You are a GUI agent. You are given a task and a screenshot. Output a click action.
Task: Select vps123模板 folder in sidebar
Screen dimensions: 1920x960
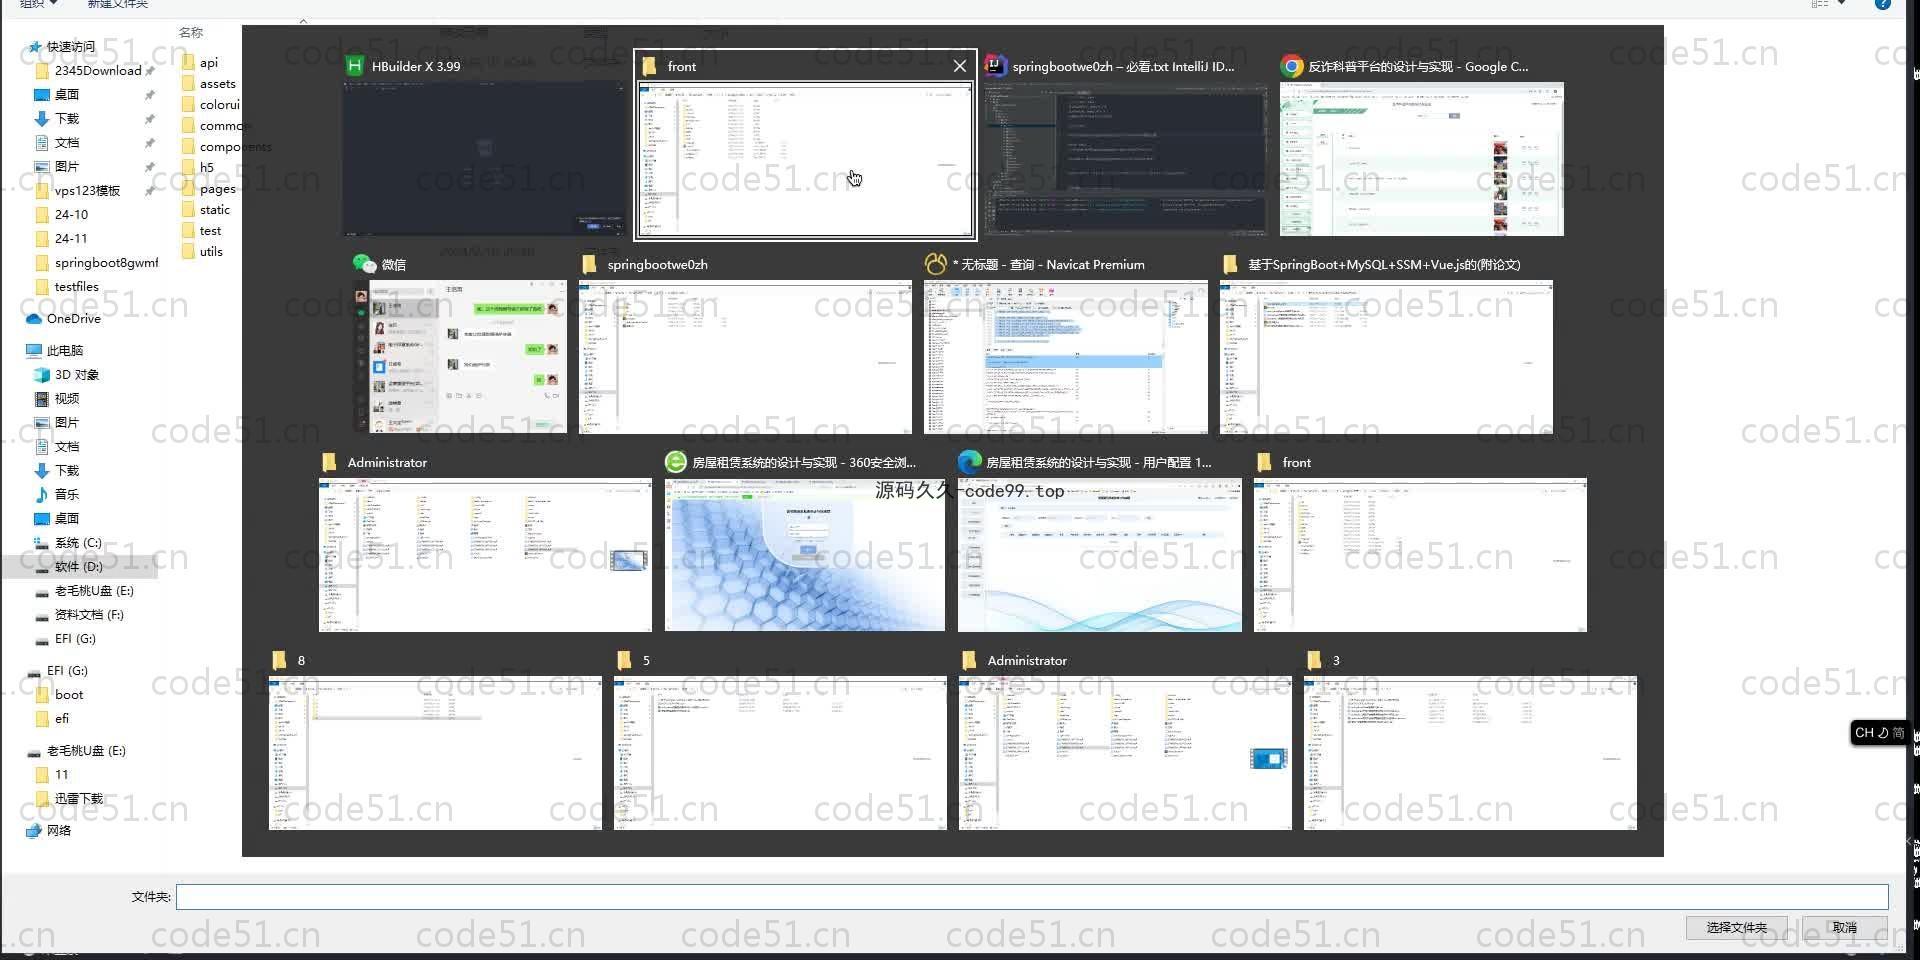[x=87, y=190]
